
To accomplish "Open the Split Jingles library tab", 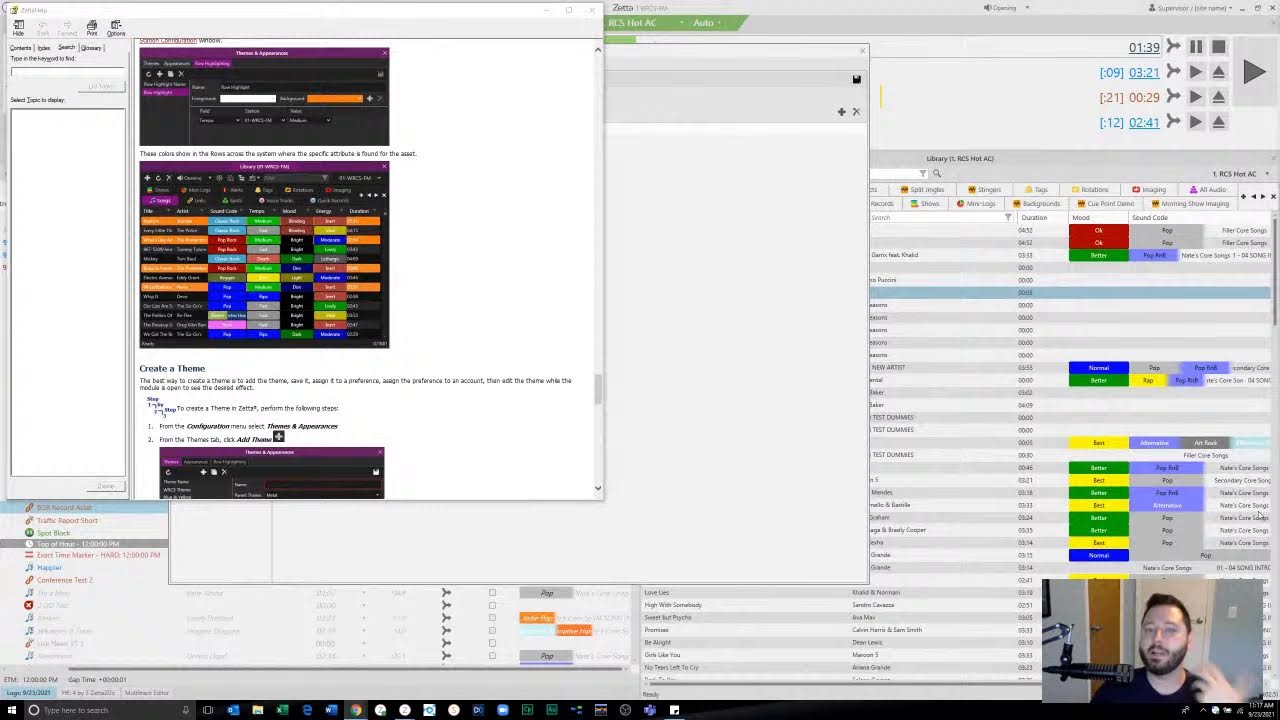I will (x=923, y=190).
